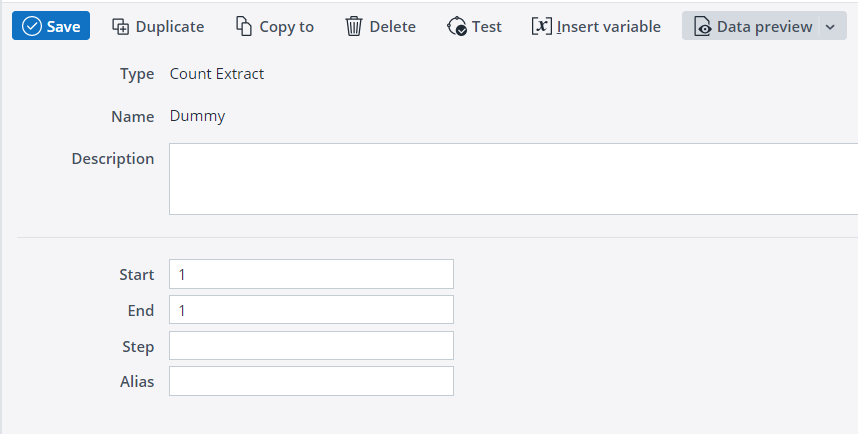The height and width of the screenshot is (434, 858).
Task: Click the Delete trash can icon
Action: click(x=353, y=26)
